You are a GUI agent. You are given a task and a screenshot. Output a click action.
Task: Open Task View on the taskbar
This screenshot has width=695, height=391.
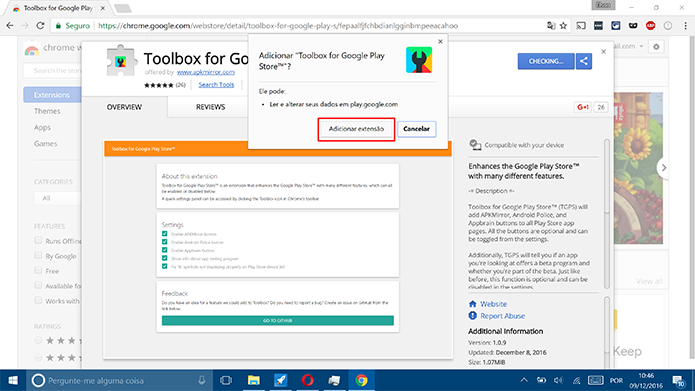(x=226, y=380)
